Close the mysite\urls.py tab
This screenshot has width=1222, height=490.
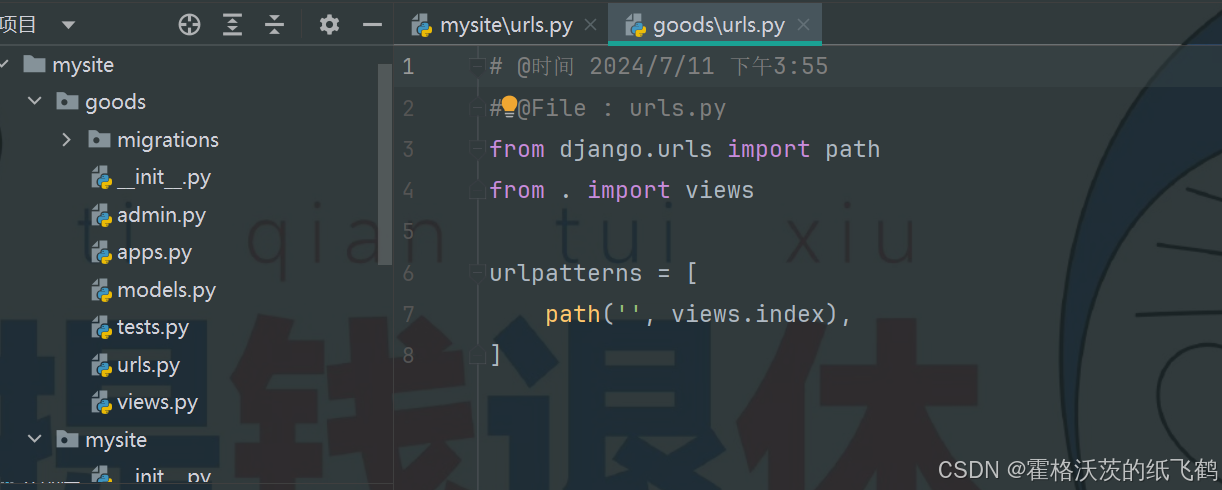[590, 25]
